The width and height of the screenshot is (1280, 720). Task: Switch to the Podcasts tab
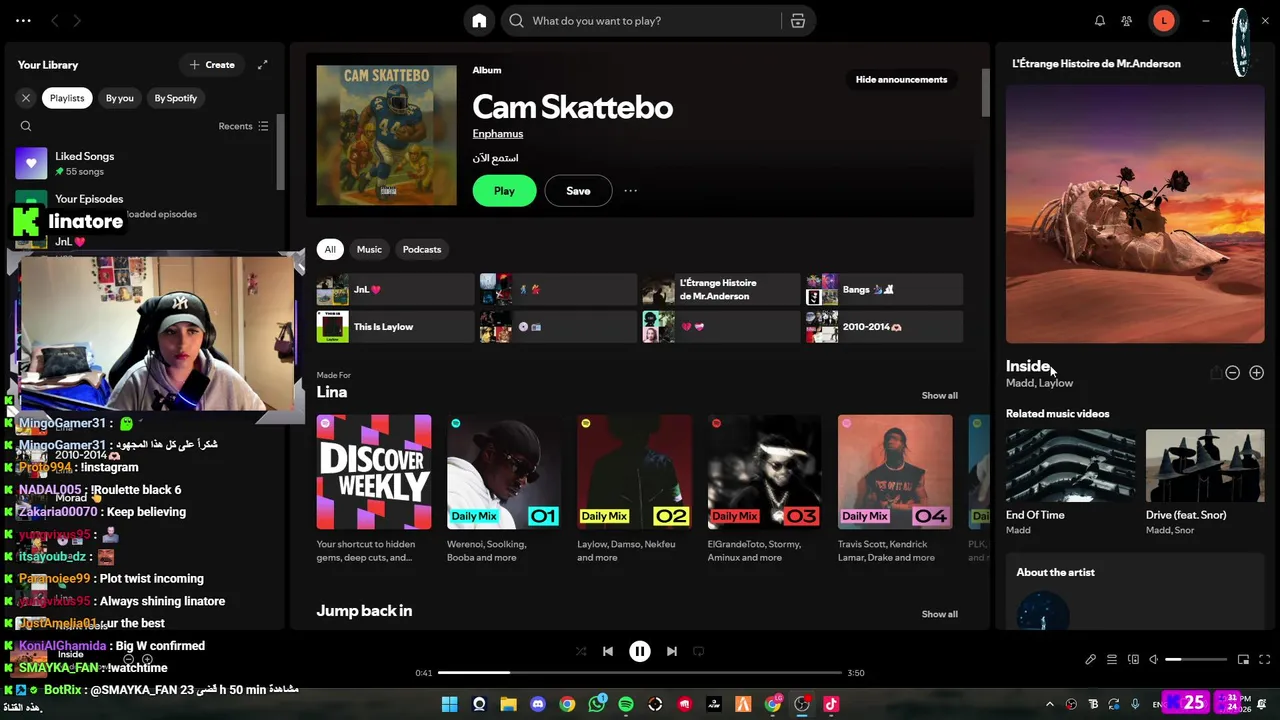[422, 249]
